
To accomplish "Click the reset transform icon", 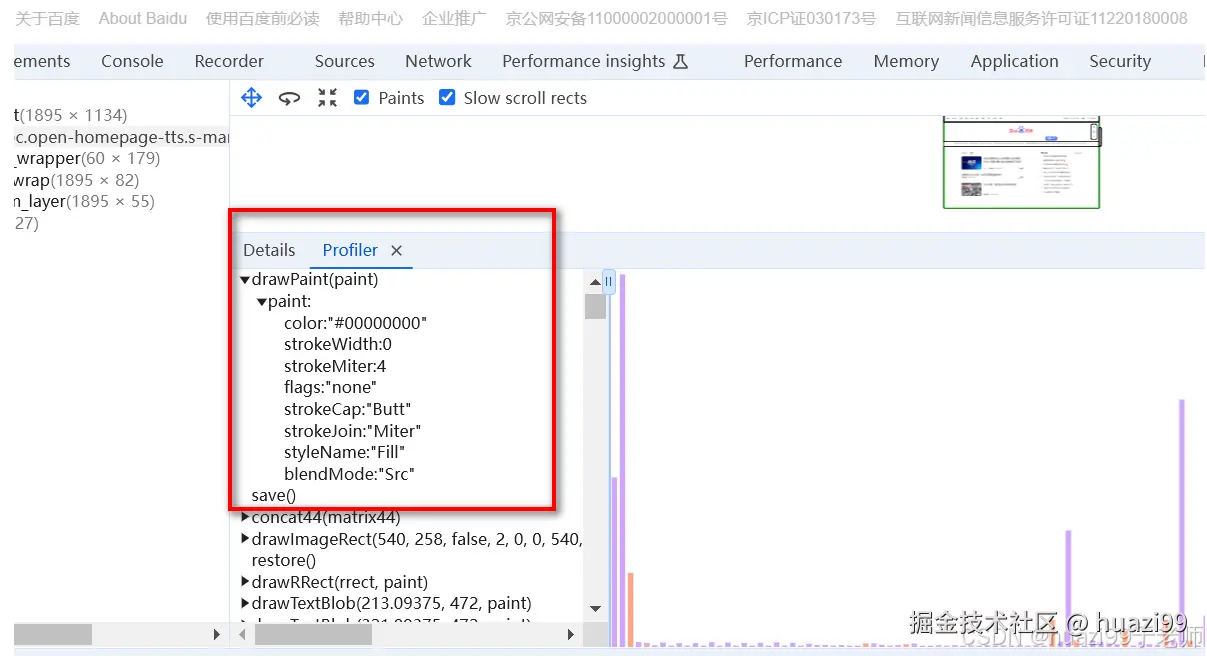I will [x=327, y=98].
